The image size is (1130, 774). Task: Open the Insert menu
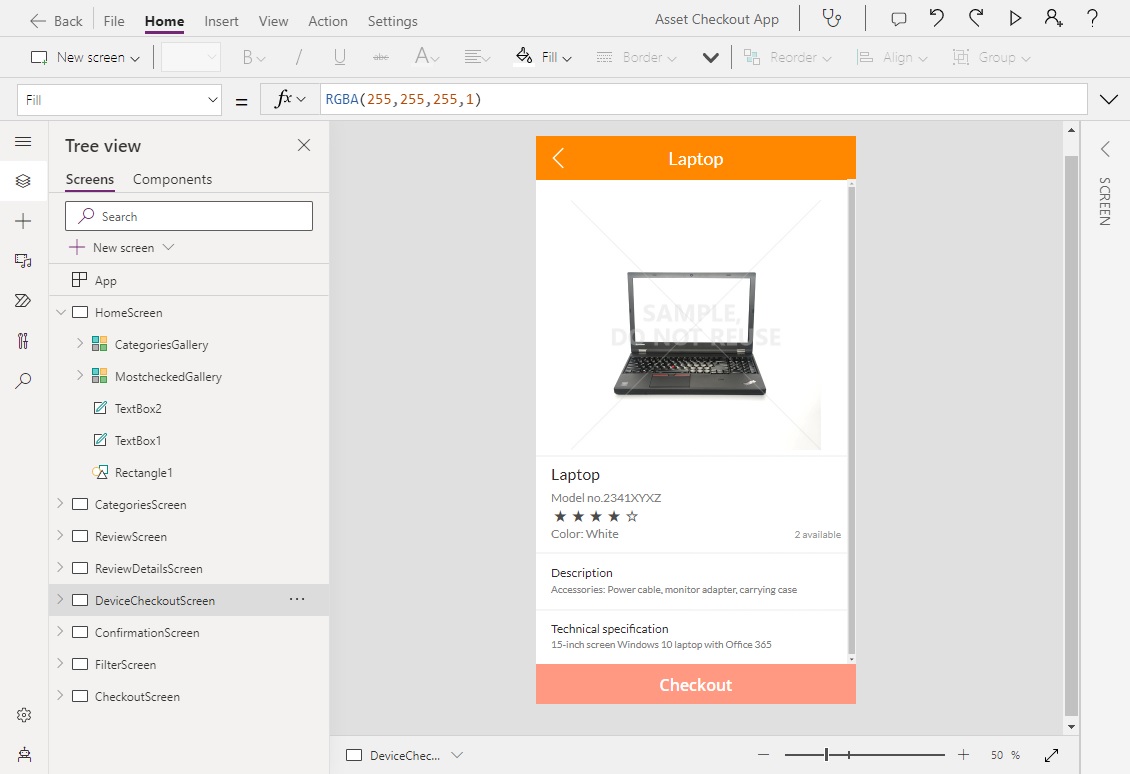click(221, 20)
